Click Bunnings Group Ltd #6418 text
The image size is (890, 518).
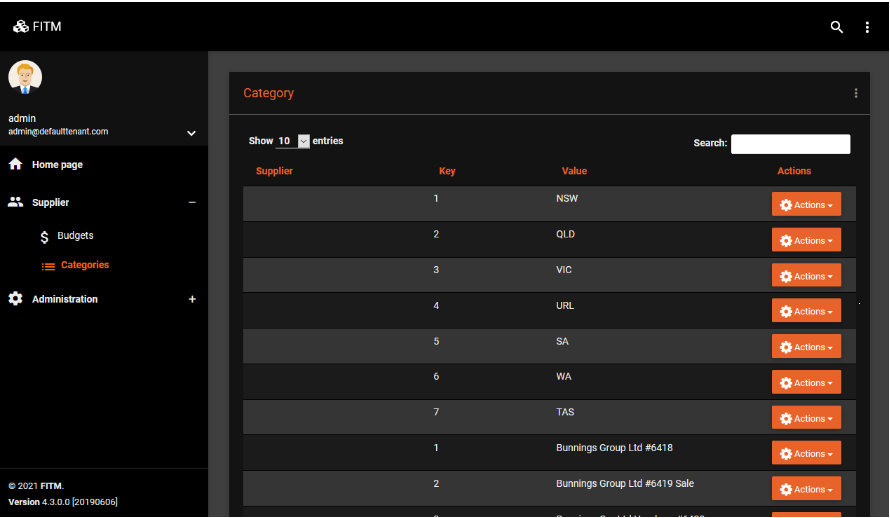(x=614, y=448)
